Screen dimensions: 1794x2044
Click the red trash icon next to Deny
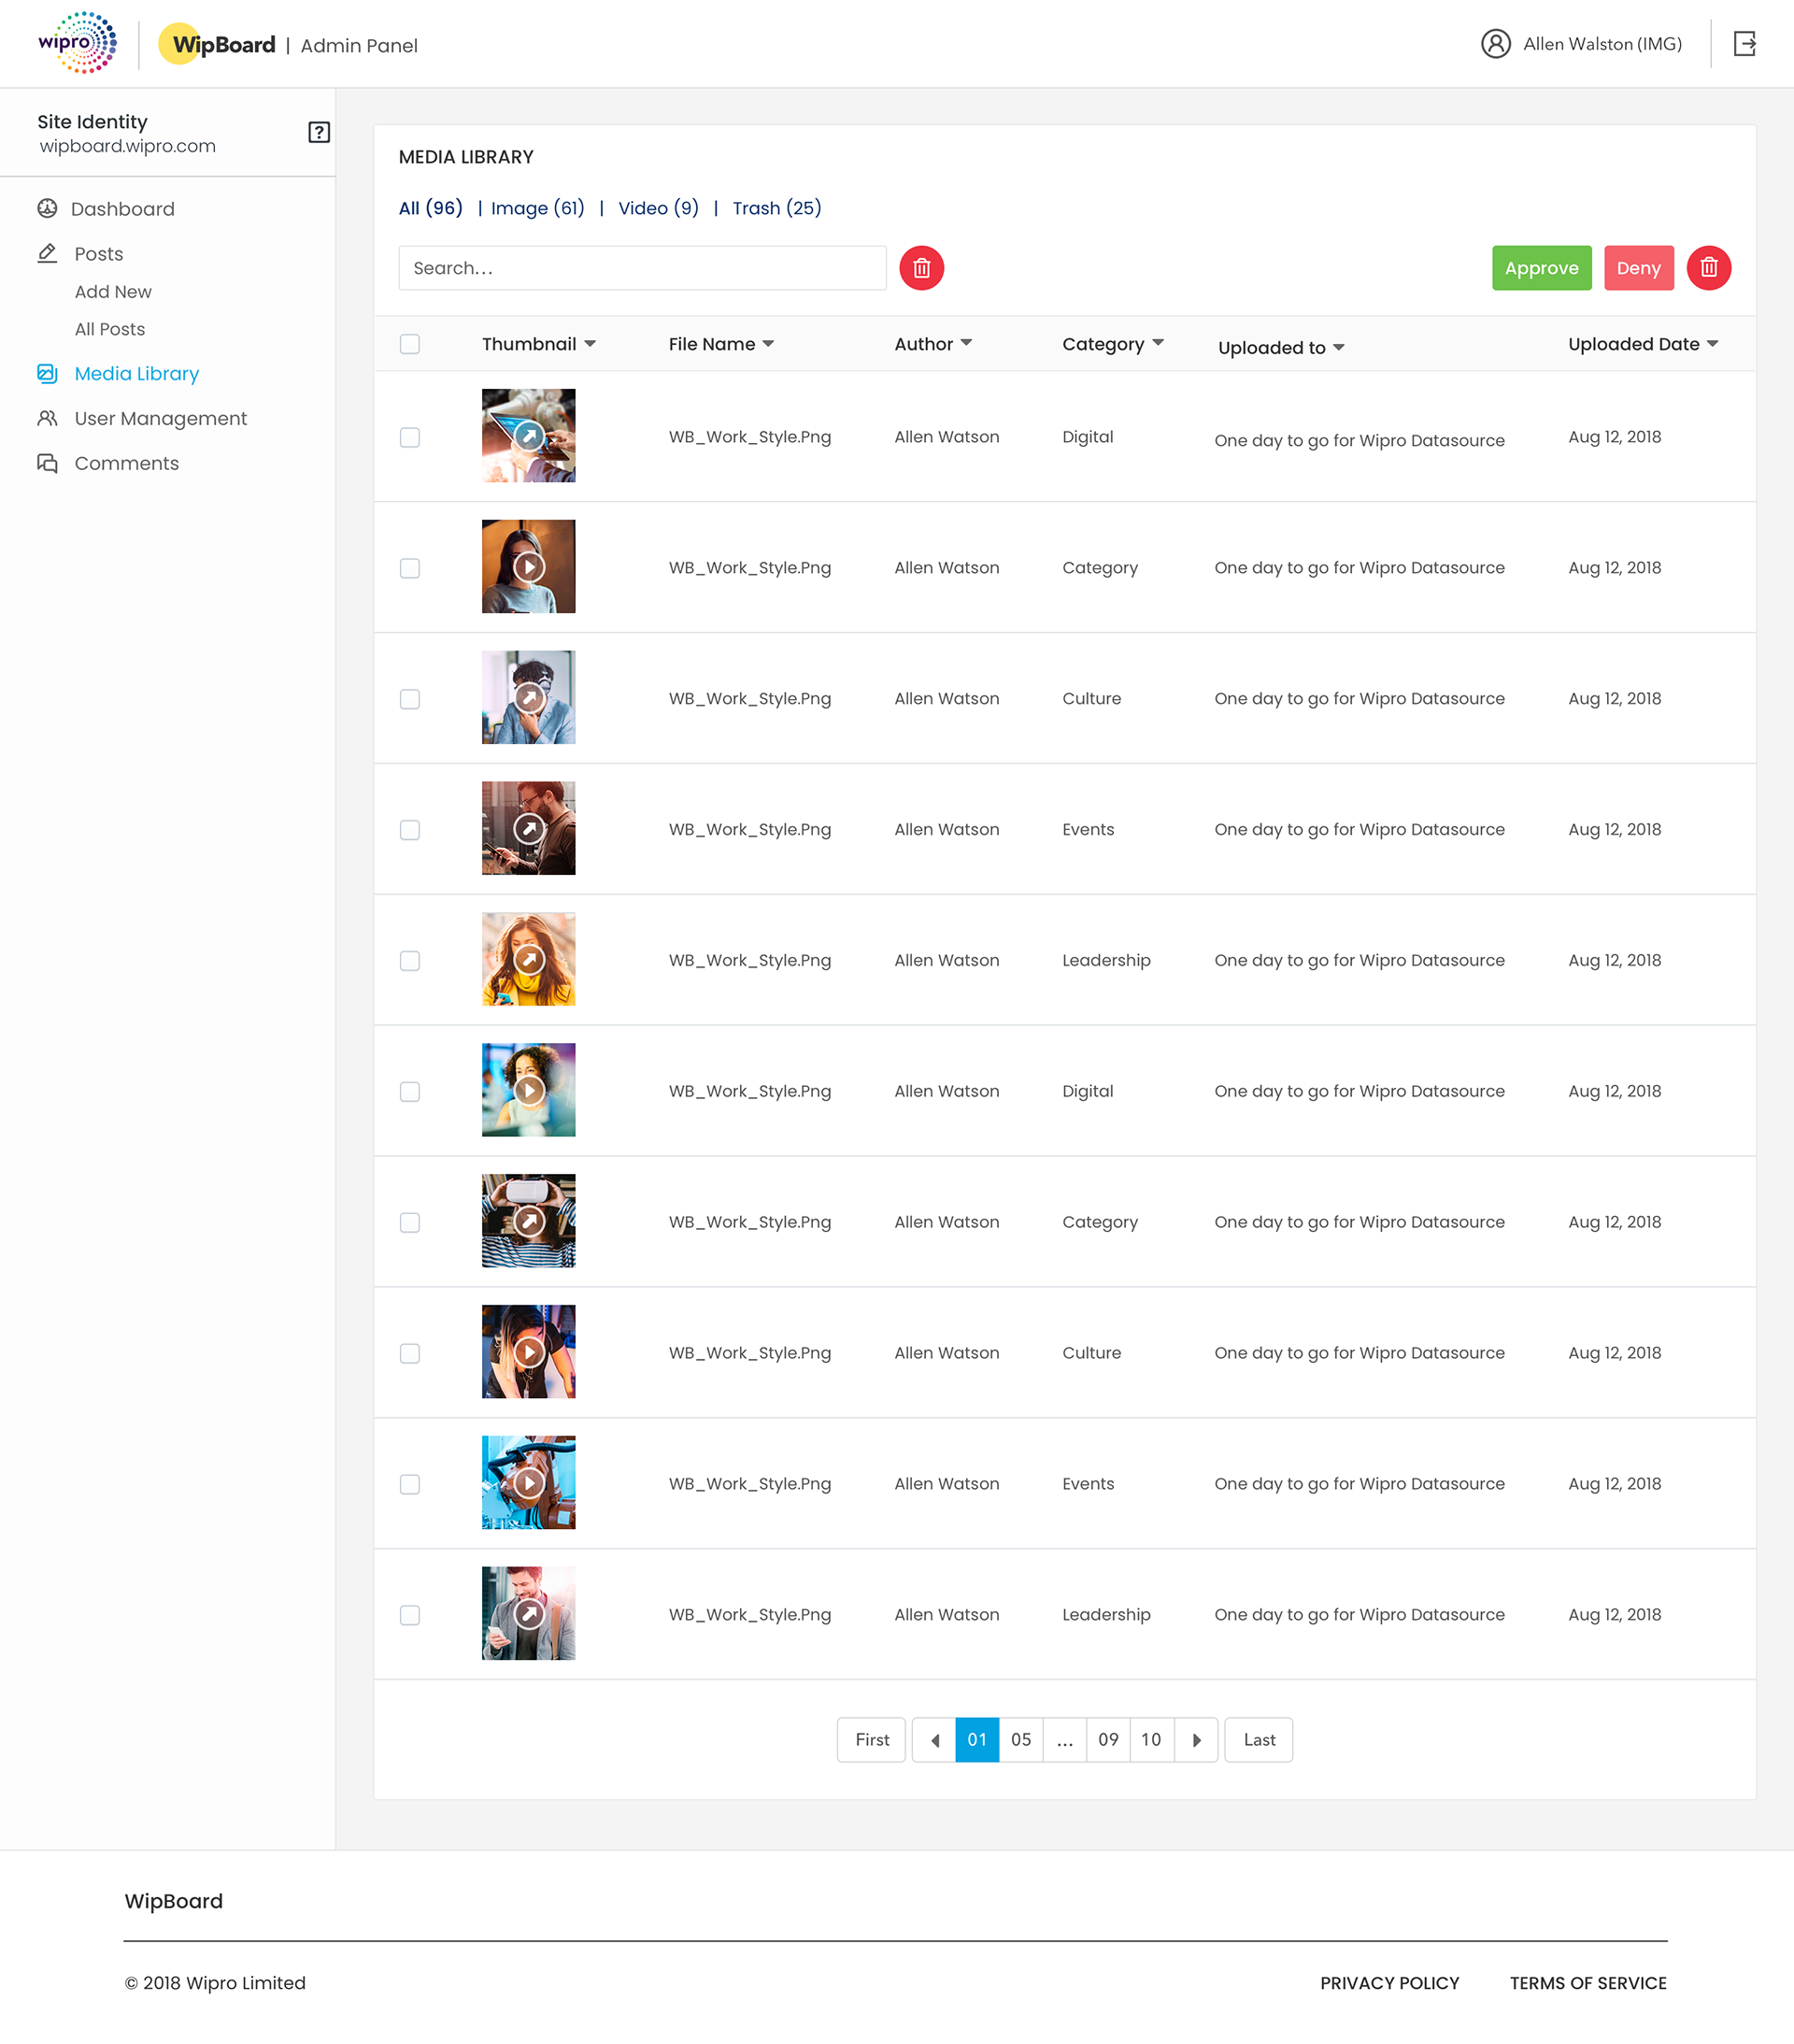(x=1708, y=268)
